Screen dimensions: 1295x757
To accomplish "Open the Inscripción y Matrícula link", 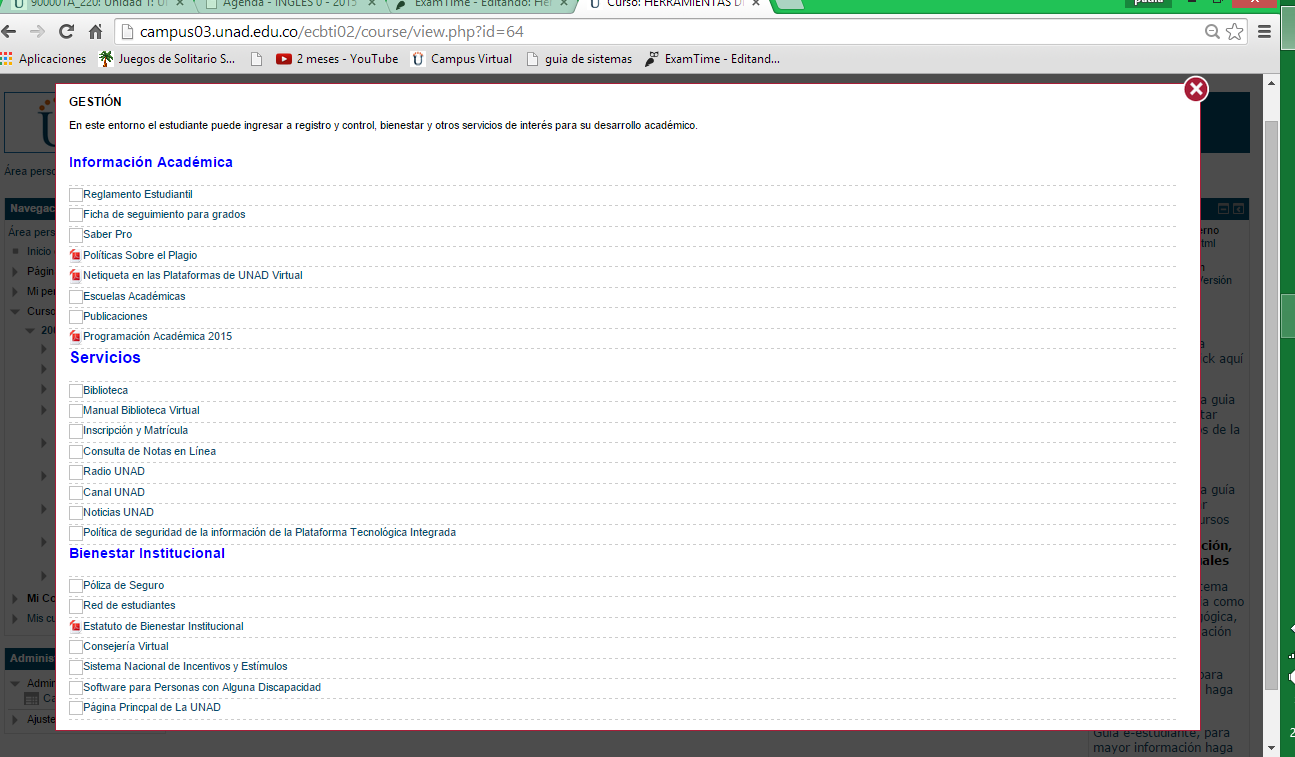I will point(135,431).
